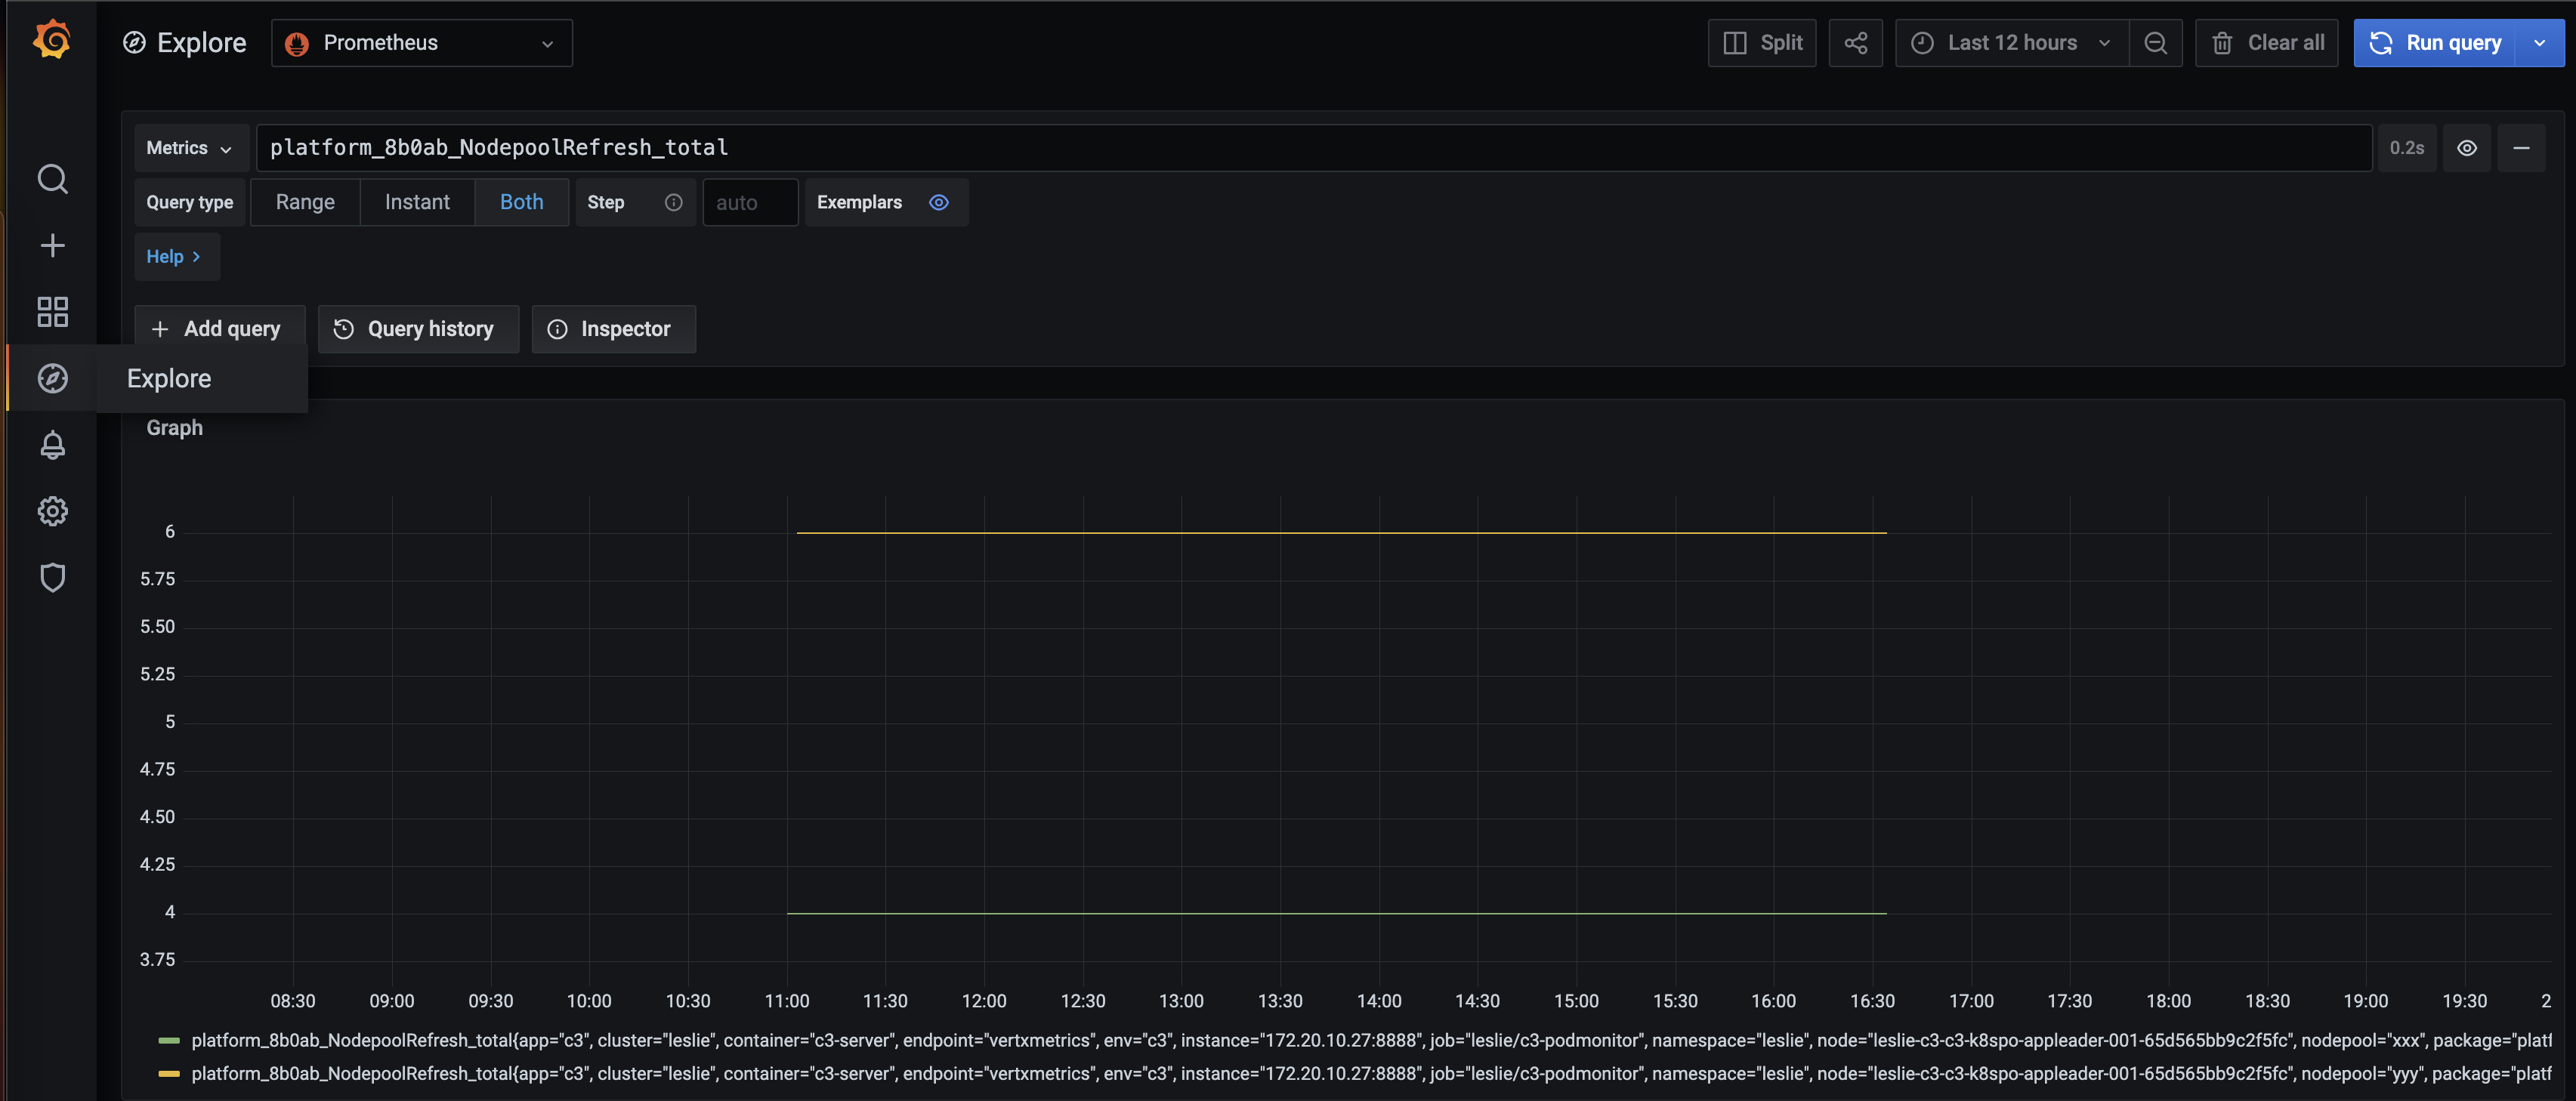The height and width of the screenshot is (1101, 2576).
Task: Disable query with the eye icon
Action: click(x=2466, y=148)
